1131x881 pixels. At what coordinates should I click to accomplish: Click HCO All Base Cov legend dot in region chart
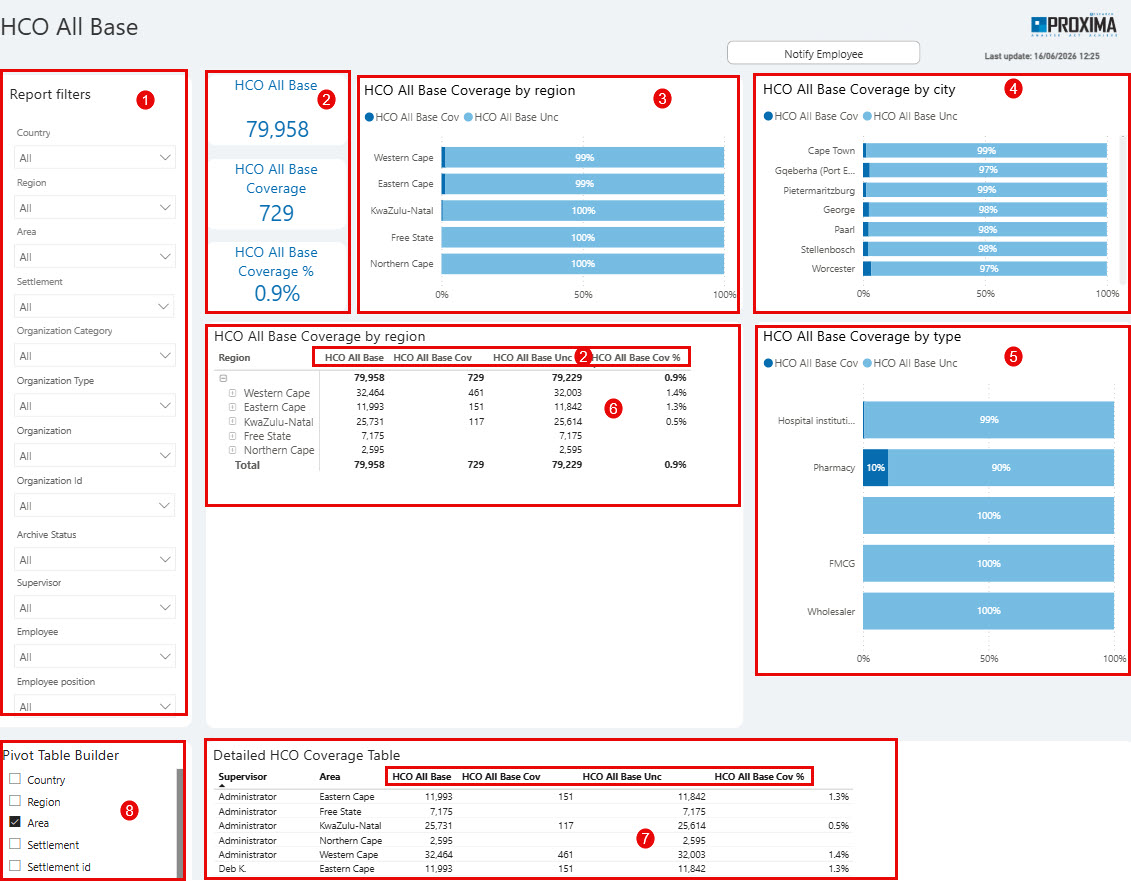tap(369, 117)
